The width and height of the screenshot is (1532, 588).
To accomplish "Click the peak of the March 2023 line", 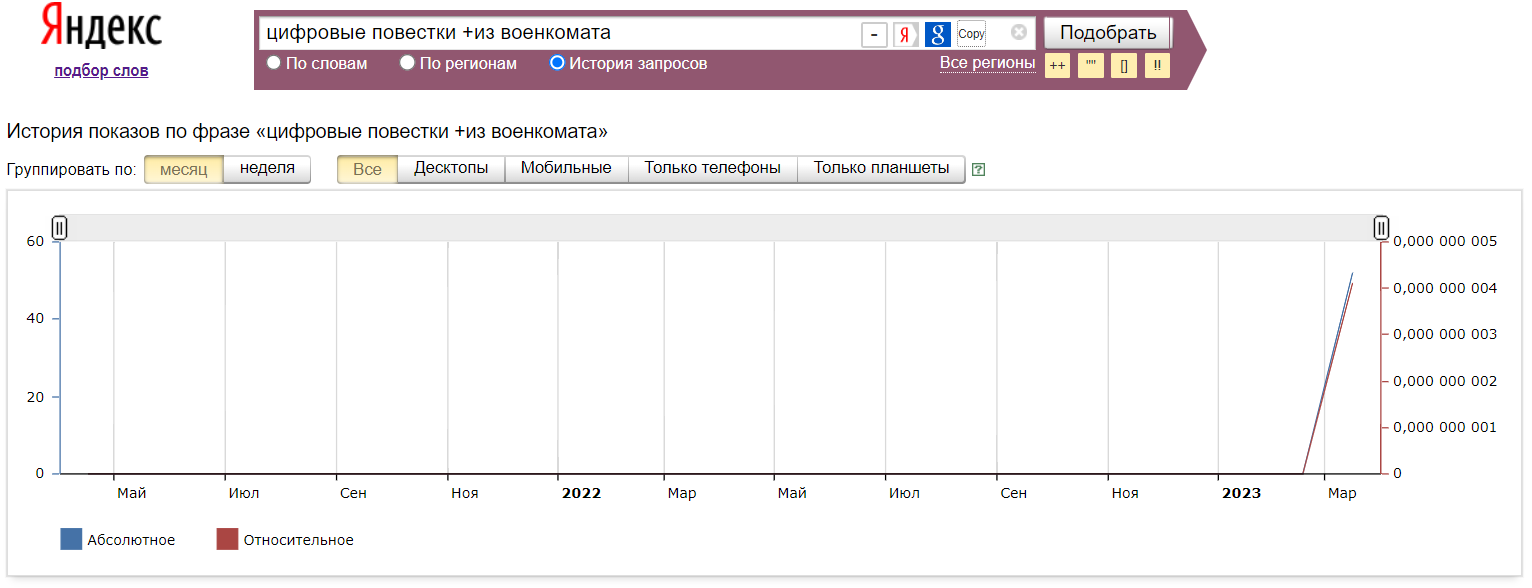I will tap(1352, 273).
